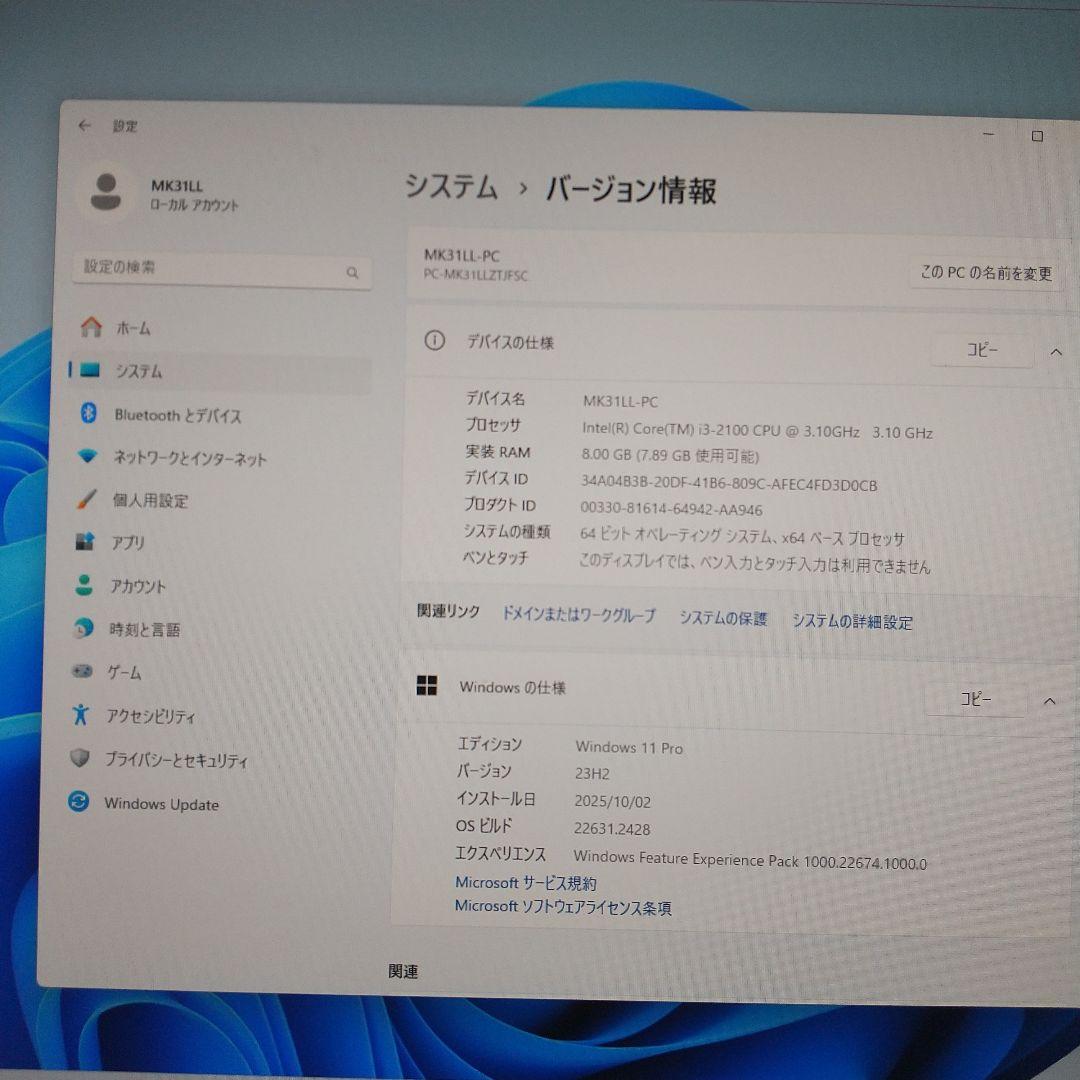Collapse the Windows の仕様 section chevron
Image resolution: width=1080 pixels, height=1080 pixels.
point(1049,700)
